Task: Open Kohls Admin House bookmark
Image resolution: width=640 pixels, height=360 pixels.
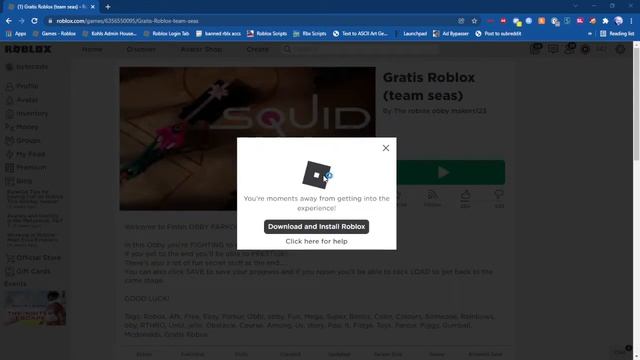Action: (x=109, y=33)
